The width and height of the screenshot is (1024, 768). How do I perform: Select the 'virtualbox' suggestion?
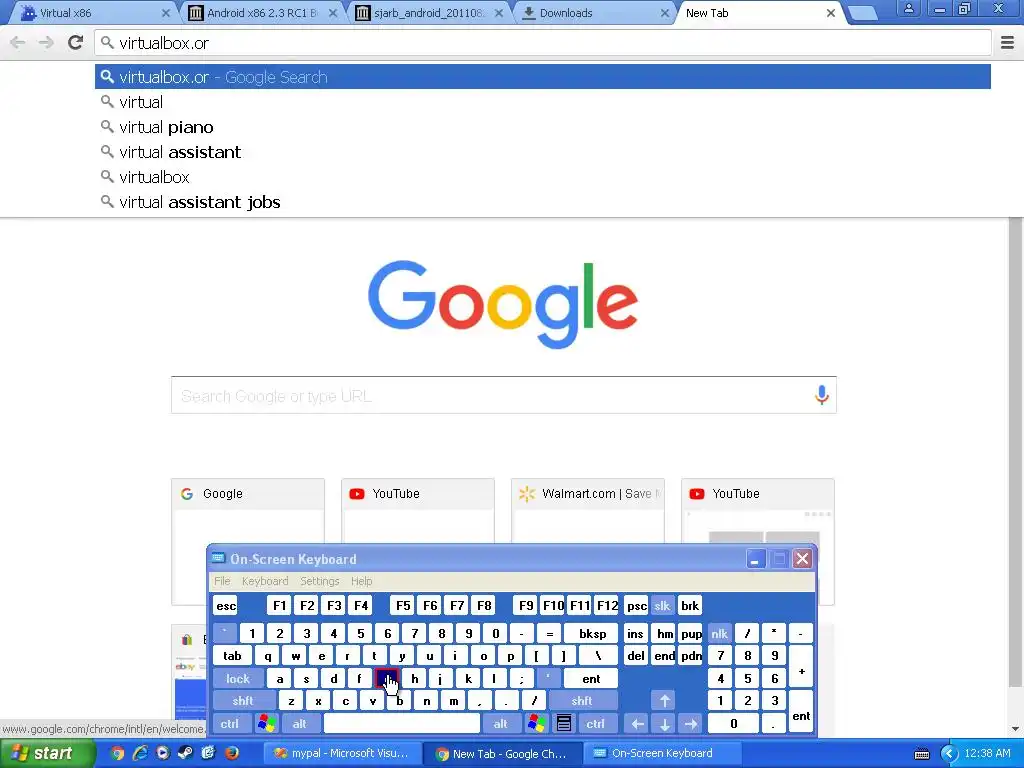pos(543,177)
